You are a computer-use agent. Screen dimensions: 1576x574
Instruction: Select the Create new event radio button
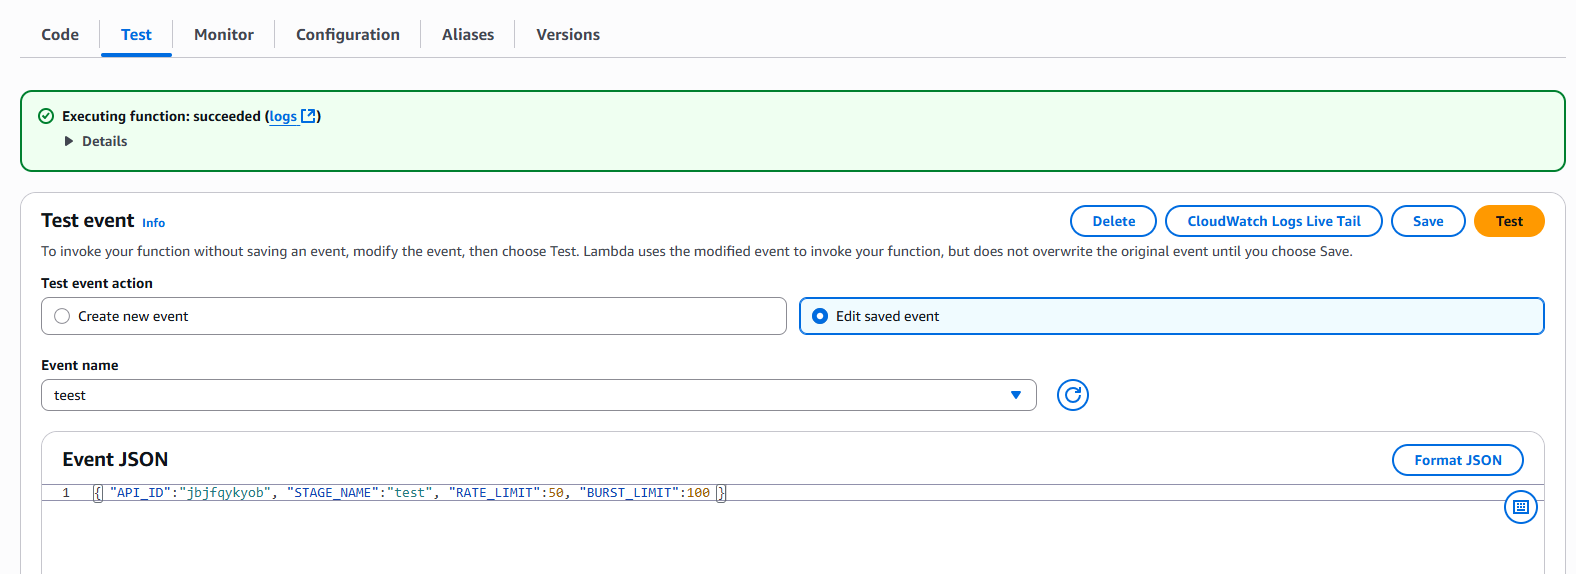coord(62,316)
